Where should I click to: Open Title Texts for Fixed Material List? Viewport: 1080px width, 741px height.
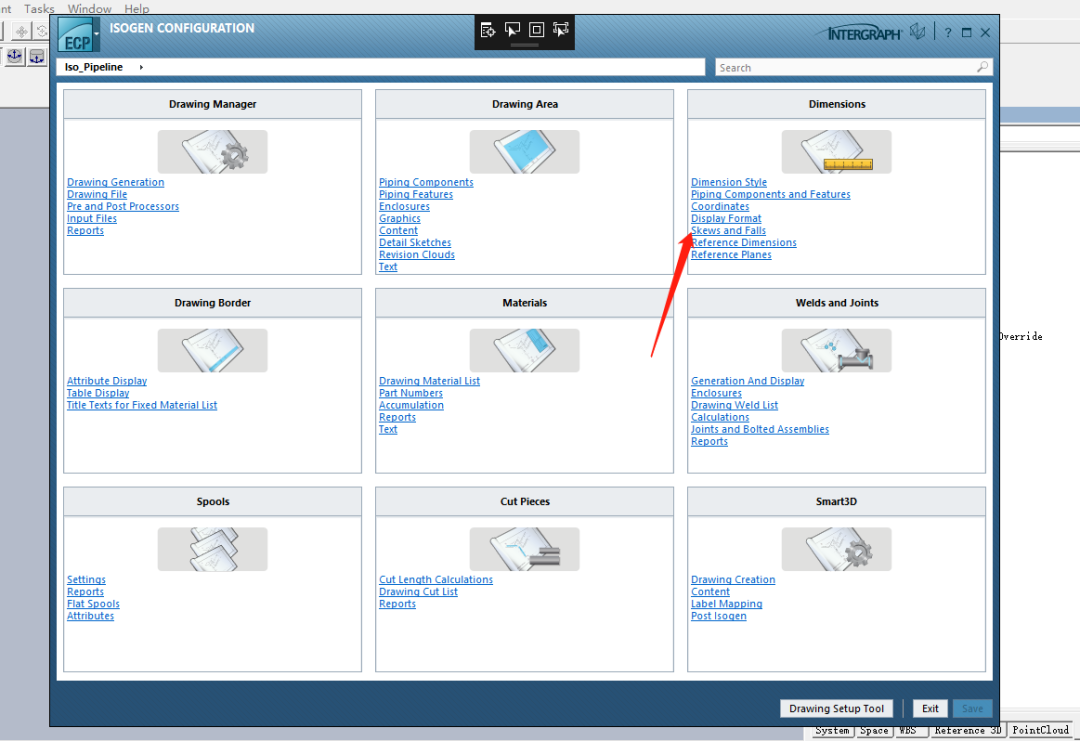click(142, 405)
